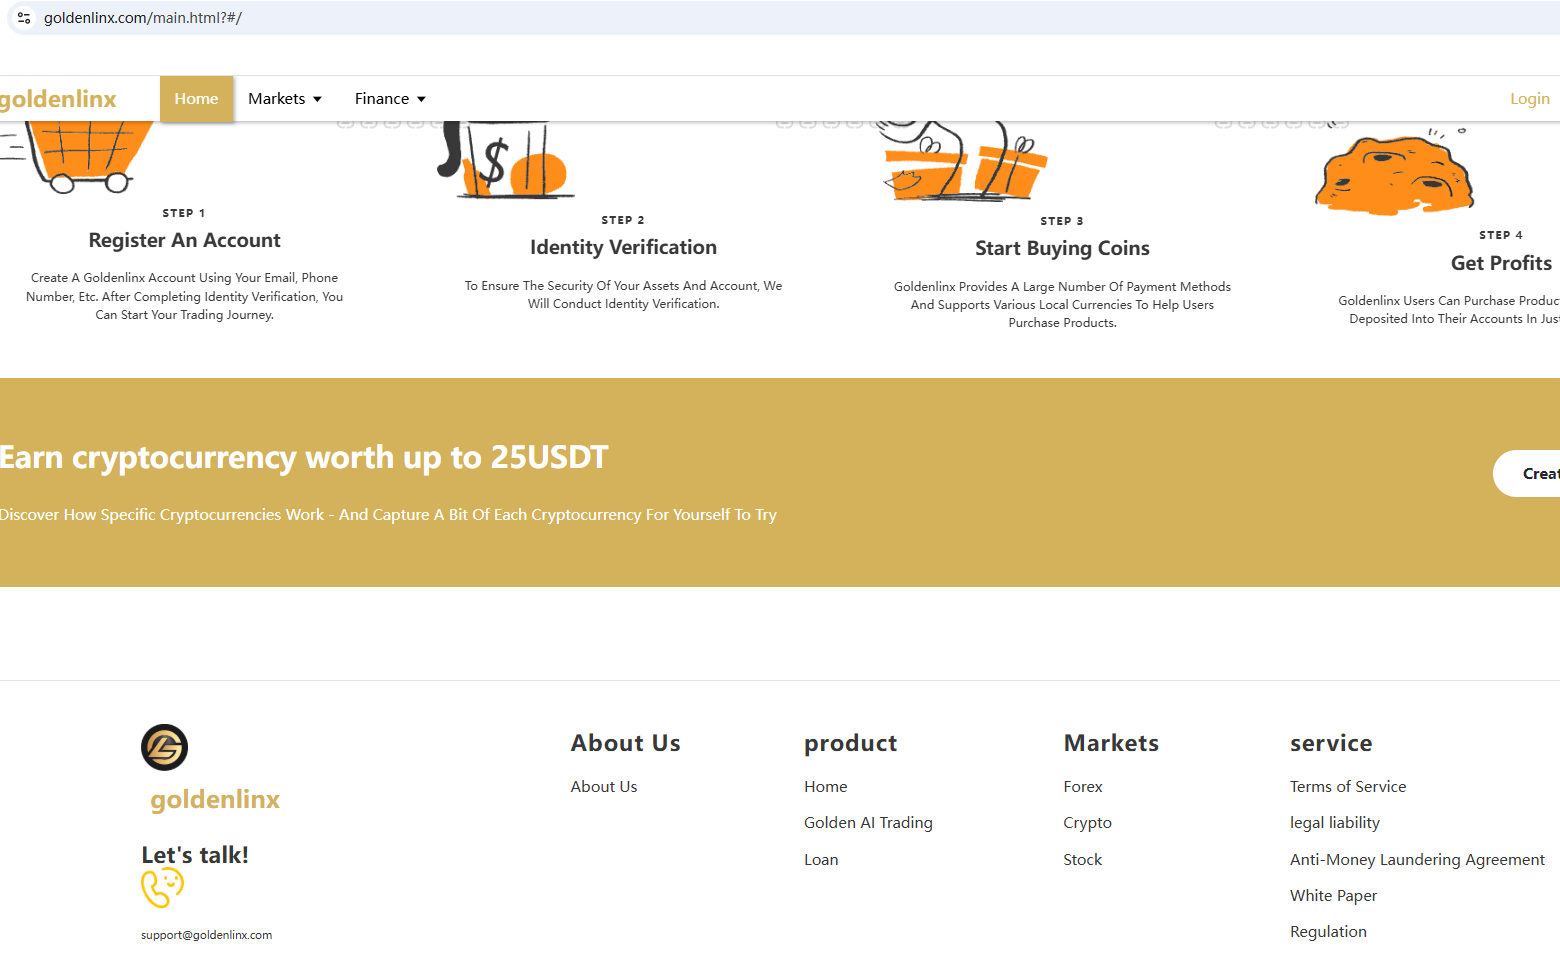Screen dimensions: 1560x975
Task: Click the About Us column heading in footer
Action: [625, 743]
